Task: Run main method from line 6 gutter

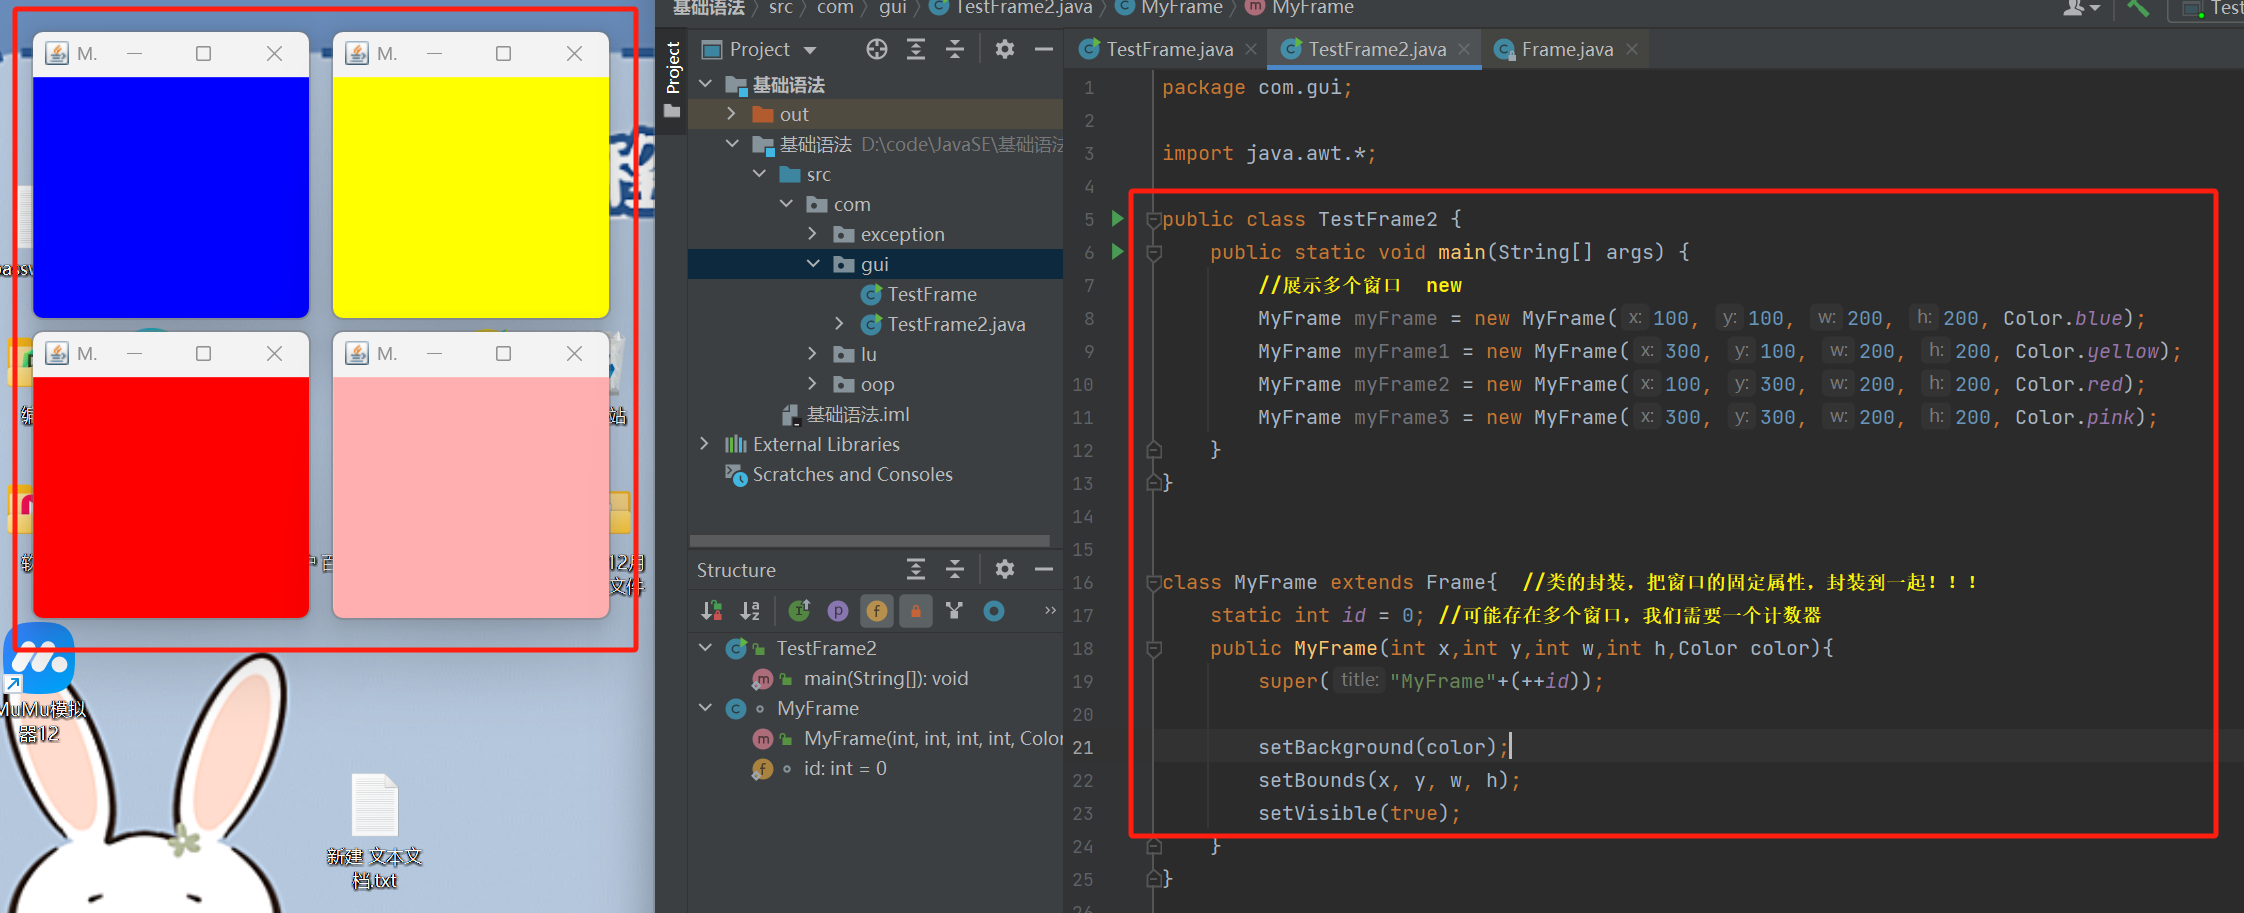Action: click(1118, 252)
